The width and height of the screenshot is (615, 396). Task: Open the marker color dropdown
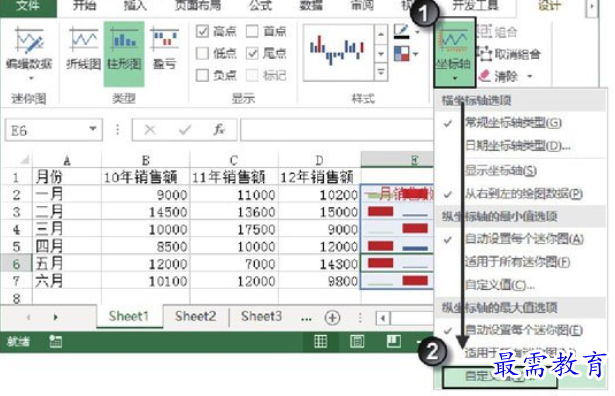[x=415, y=54]
